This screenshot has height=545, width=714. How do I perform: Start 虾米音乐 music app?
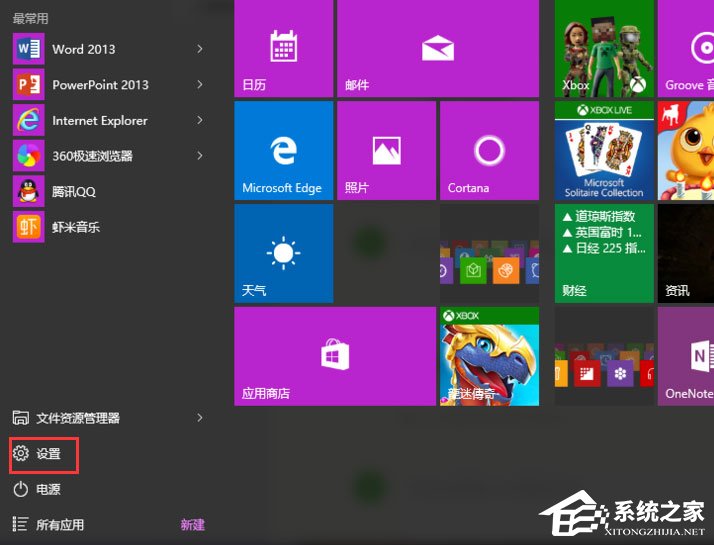coord(75,227)
